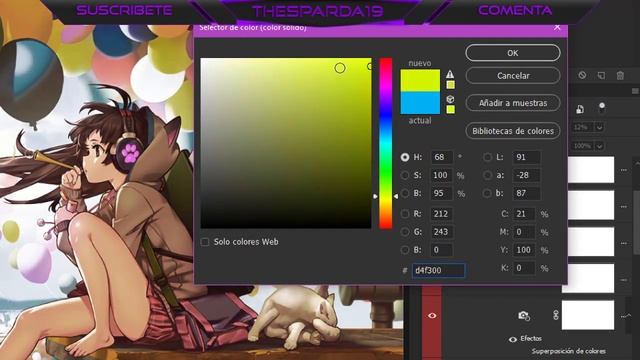Image resolution: width=640 pixels, height=360 pixels.
Task: Select the S saturation radio button
Action: point(404,175)
